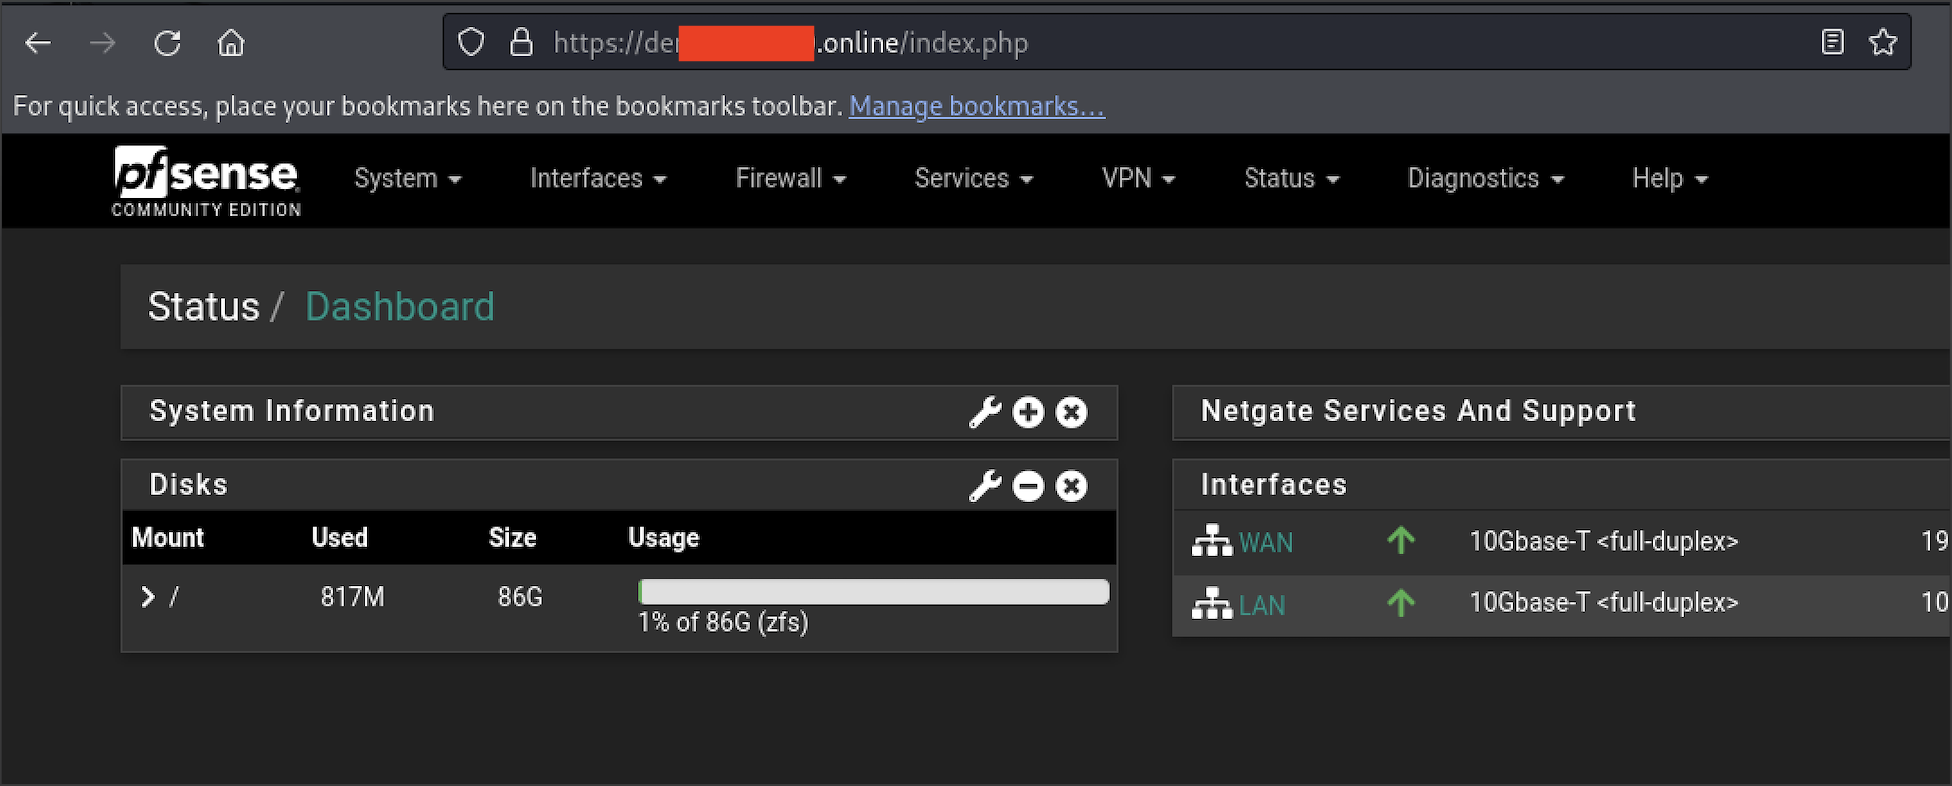This screenshot has height=786, width=1952.
Task: View site security via padlock icon
Action: 521,42
